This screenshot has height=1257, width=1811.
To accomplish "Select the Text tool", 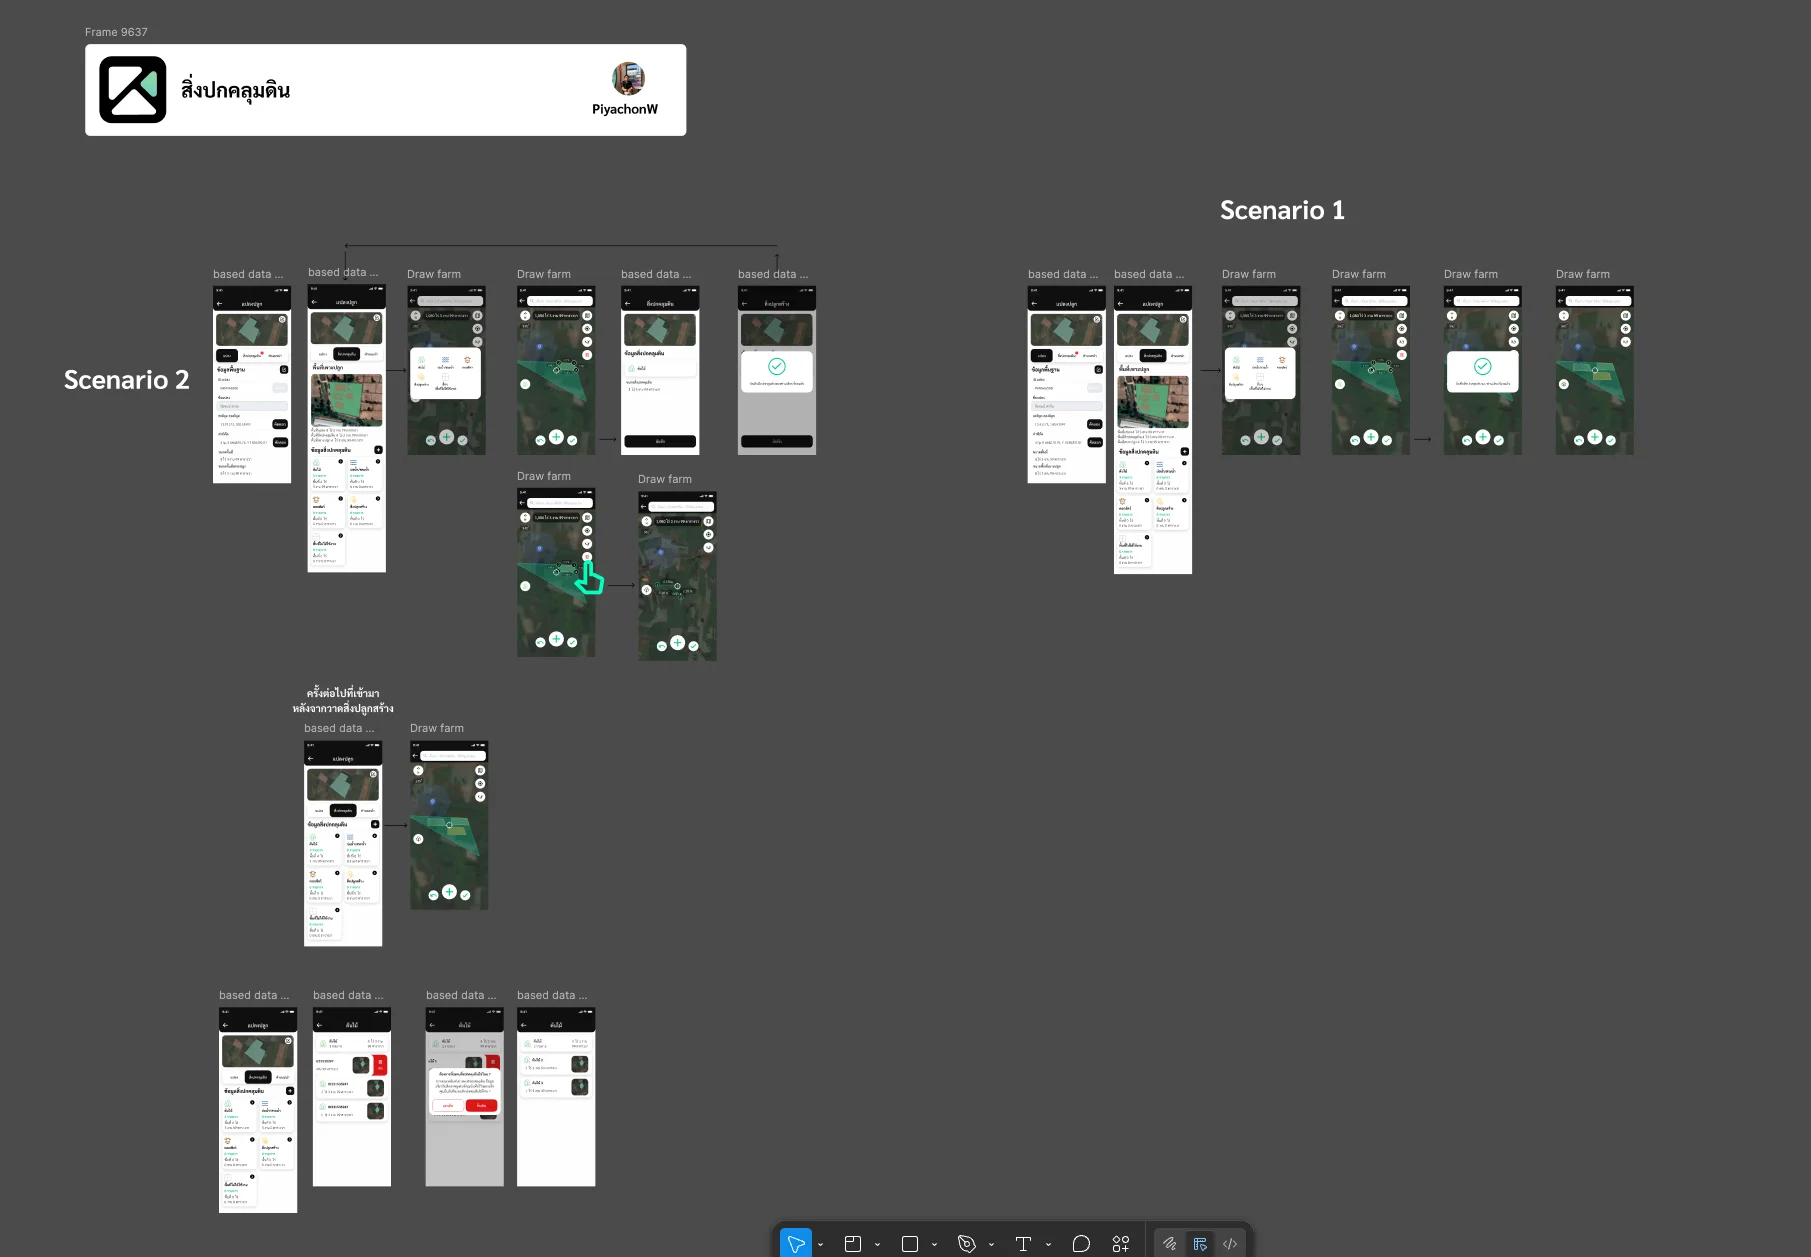I will [1023, 1244].
